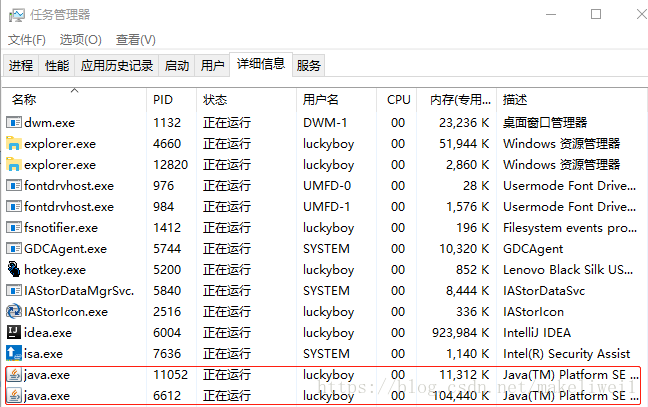Minimize the Task Manager window

click(551, 14)
